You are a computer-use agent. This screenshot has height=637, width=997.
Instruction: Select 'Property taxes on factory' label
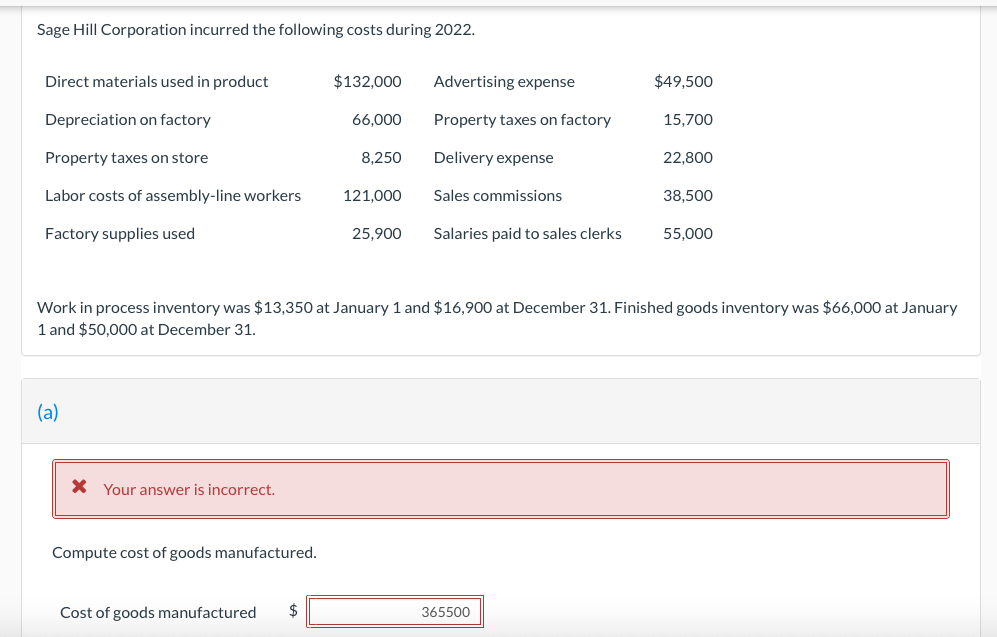pos(522,120)
